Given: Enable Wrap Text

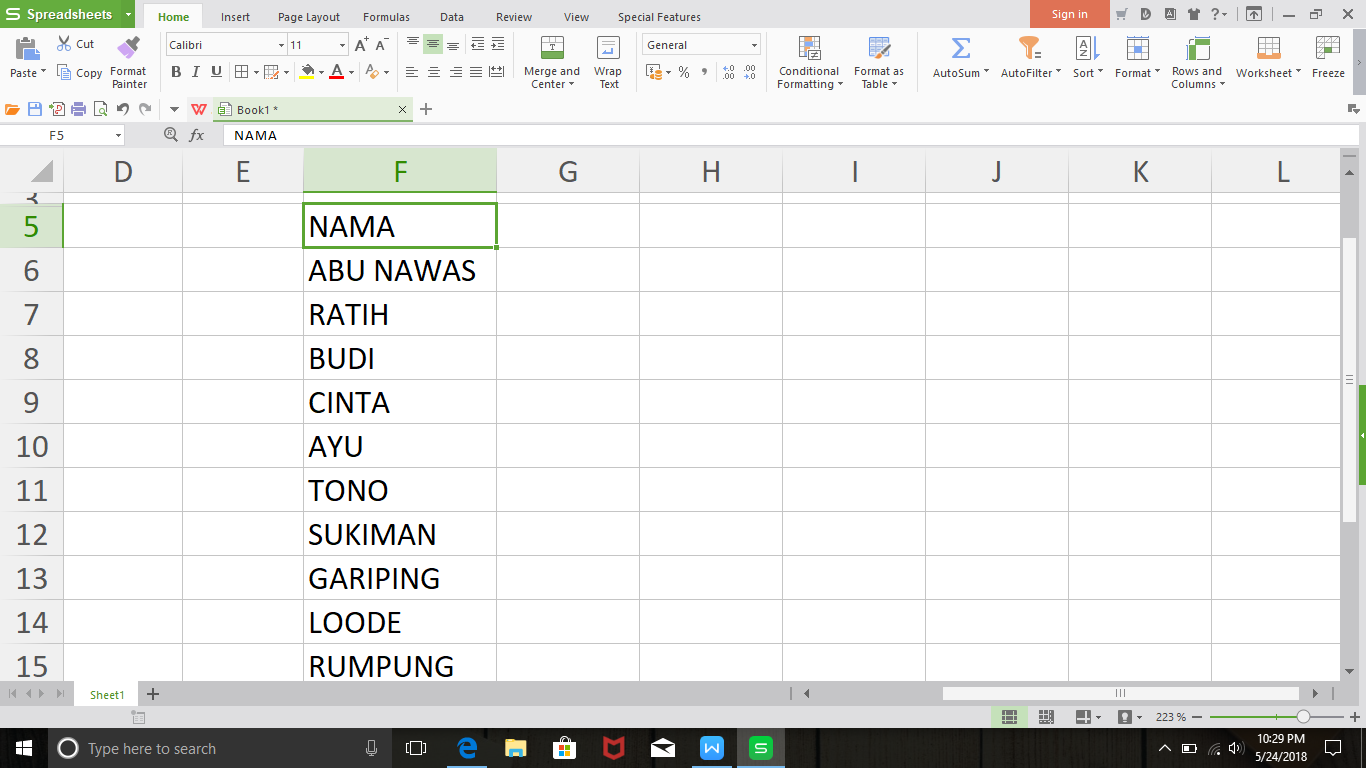Looking at the screenshot, I should 608,62.
